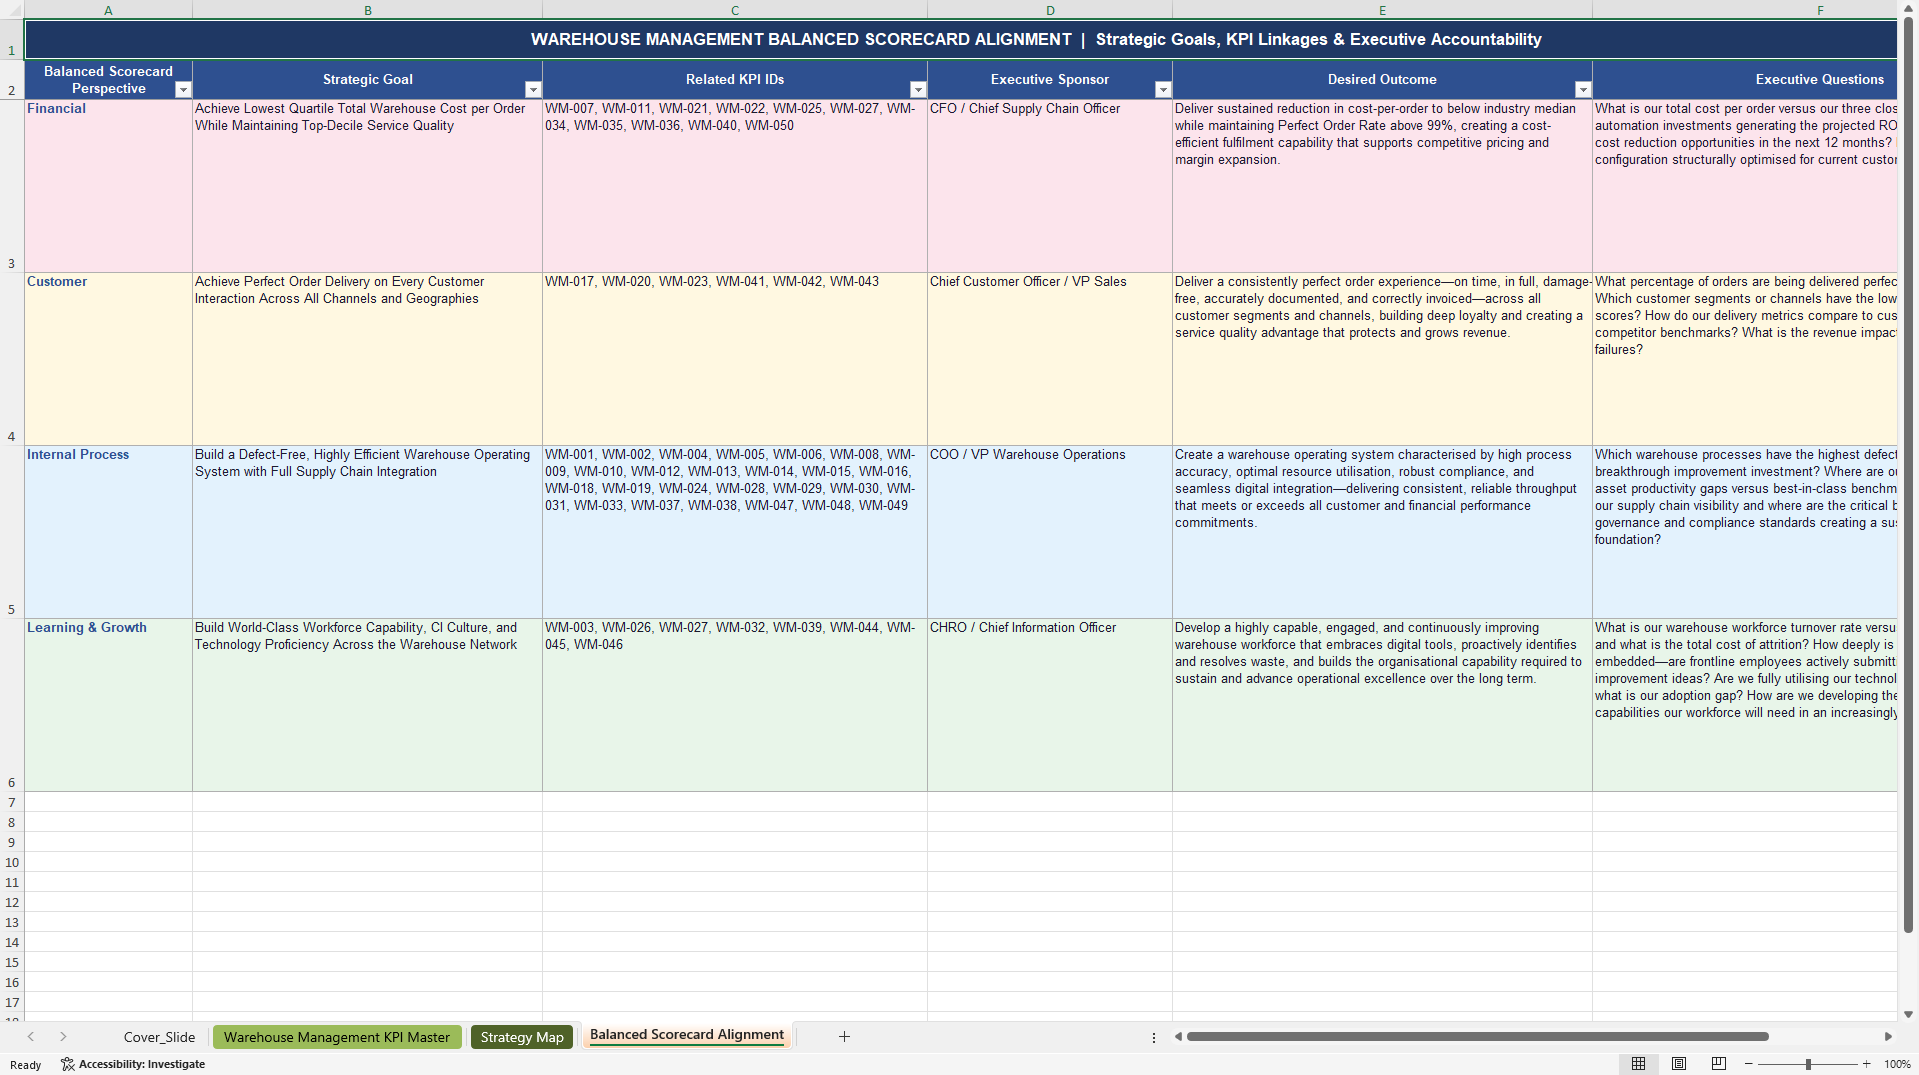Screen dimensions: 1919x1075
Task: Click the vertical scrollbar thumb
Action: pos(1908,475)
